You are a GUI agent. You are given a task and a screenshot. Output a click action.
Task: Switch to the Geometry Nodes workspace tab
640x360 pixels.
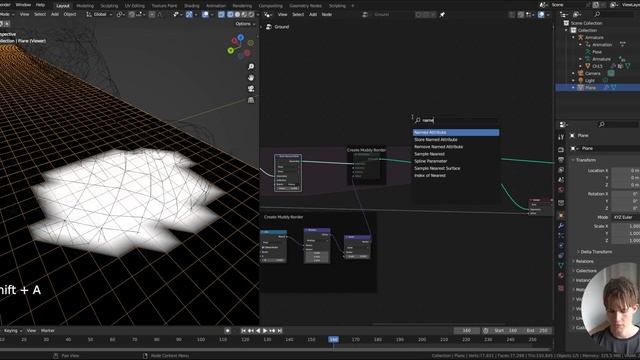click(305, 6)
